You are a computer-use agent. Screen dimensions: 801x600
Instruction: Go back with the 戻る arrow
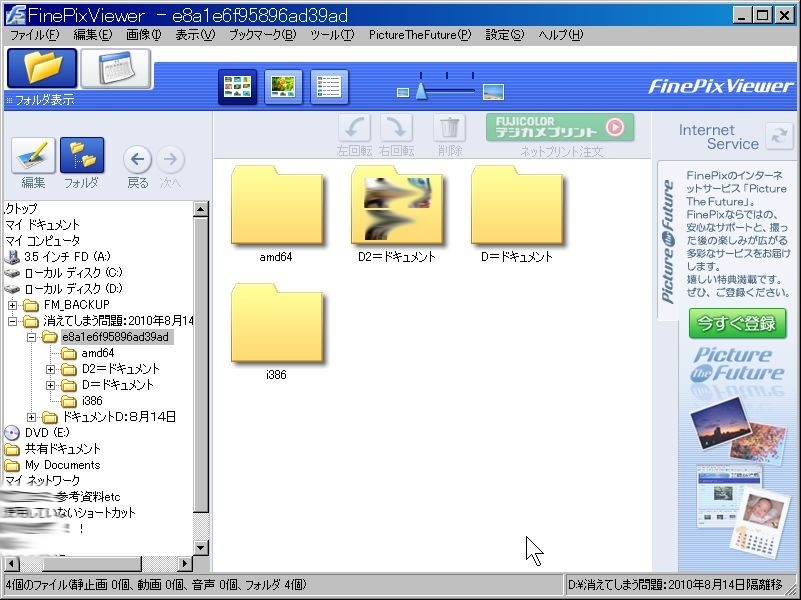click(137, 159)
